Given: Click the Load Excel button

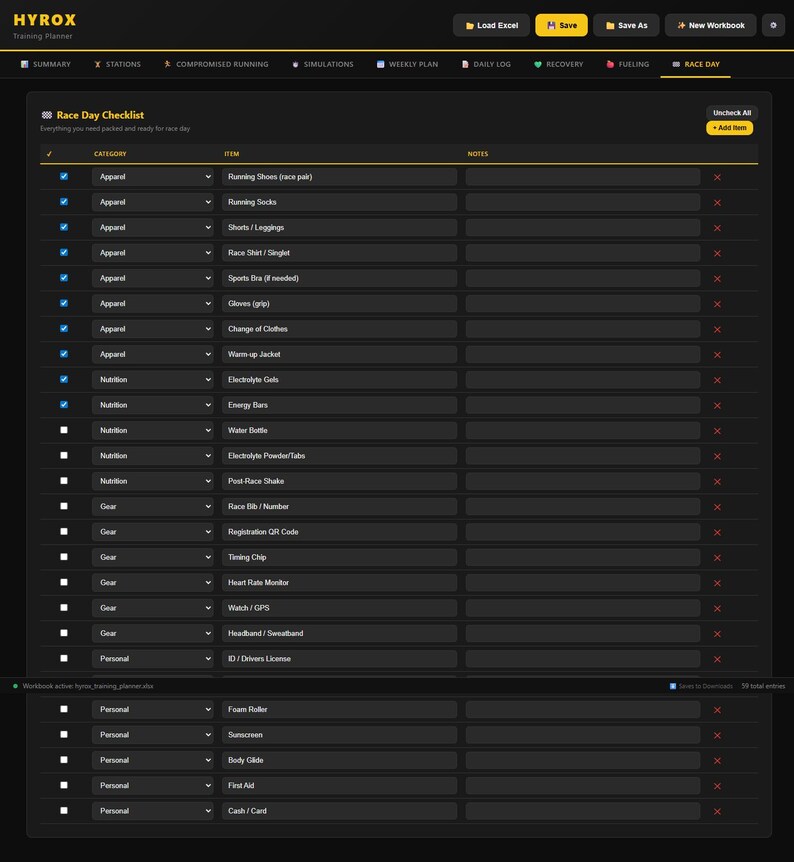Looking at the screenshot, I should [x=492, y=25].
